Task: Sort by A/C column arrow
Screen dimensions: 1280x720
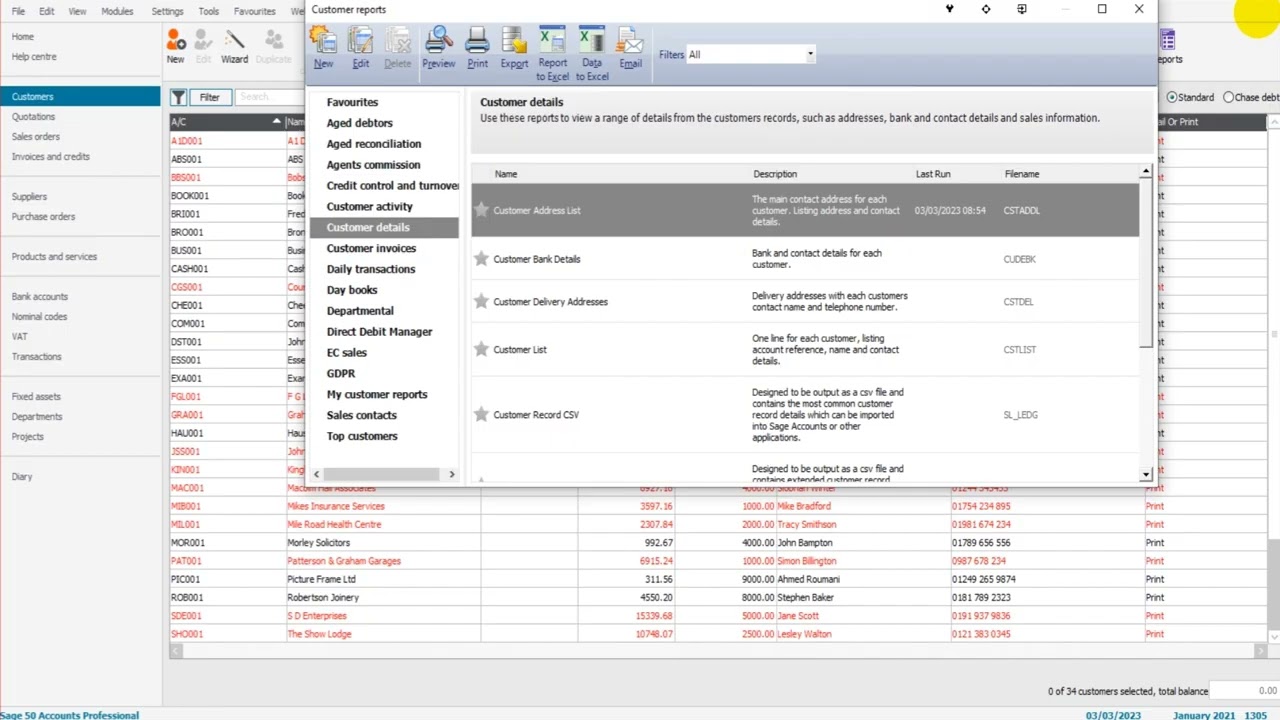Action: coord(276,122)
